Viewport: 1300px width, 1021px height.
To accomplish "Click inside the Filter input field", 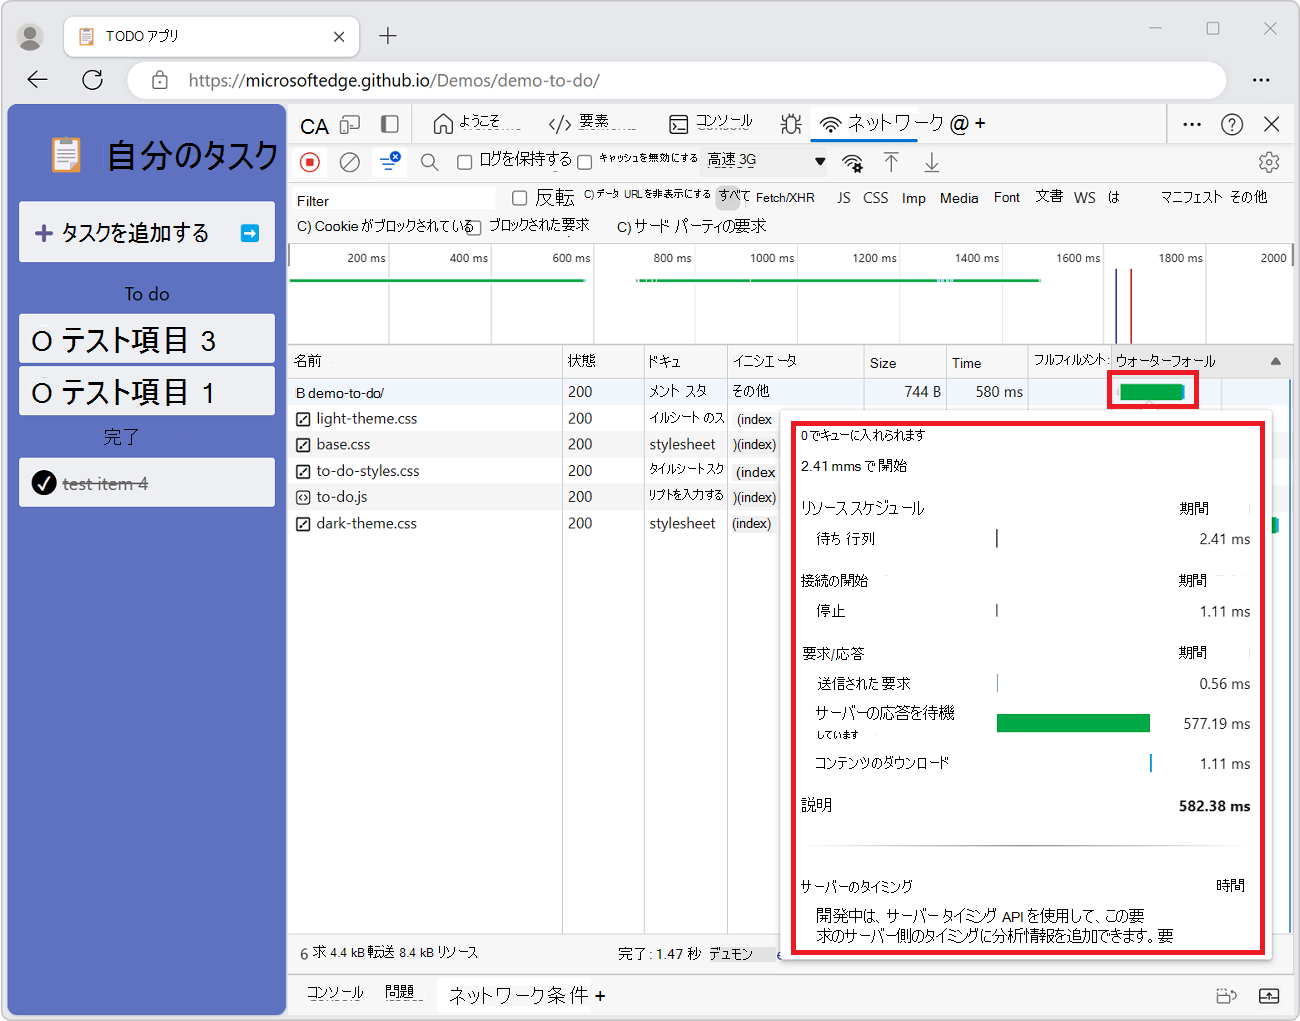I will click(390, 199).
